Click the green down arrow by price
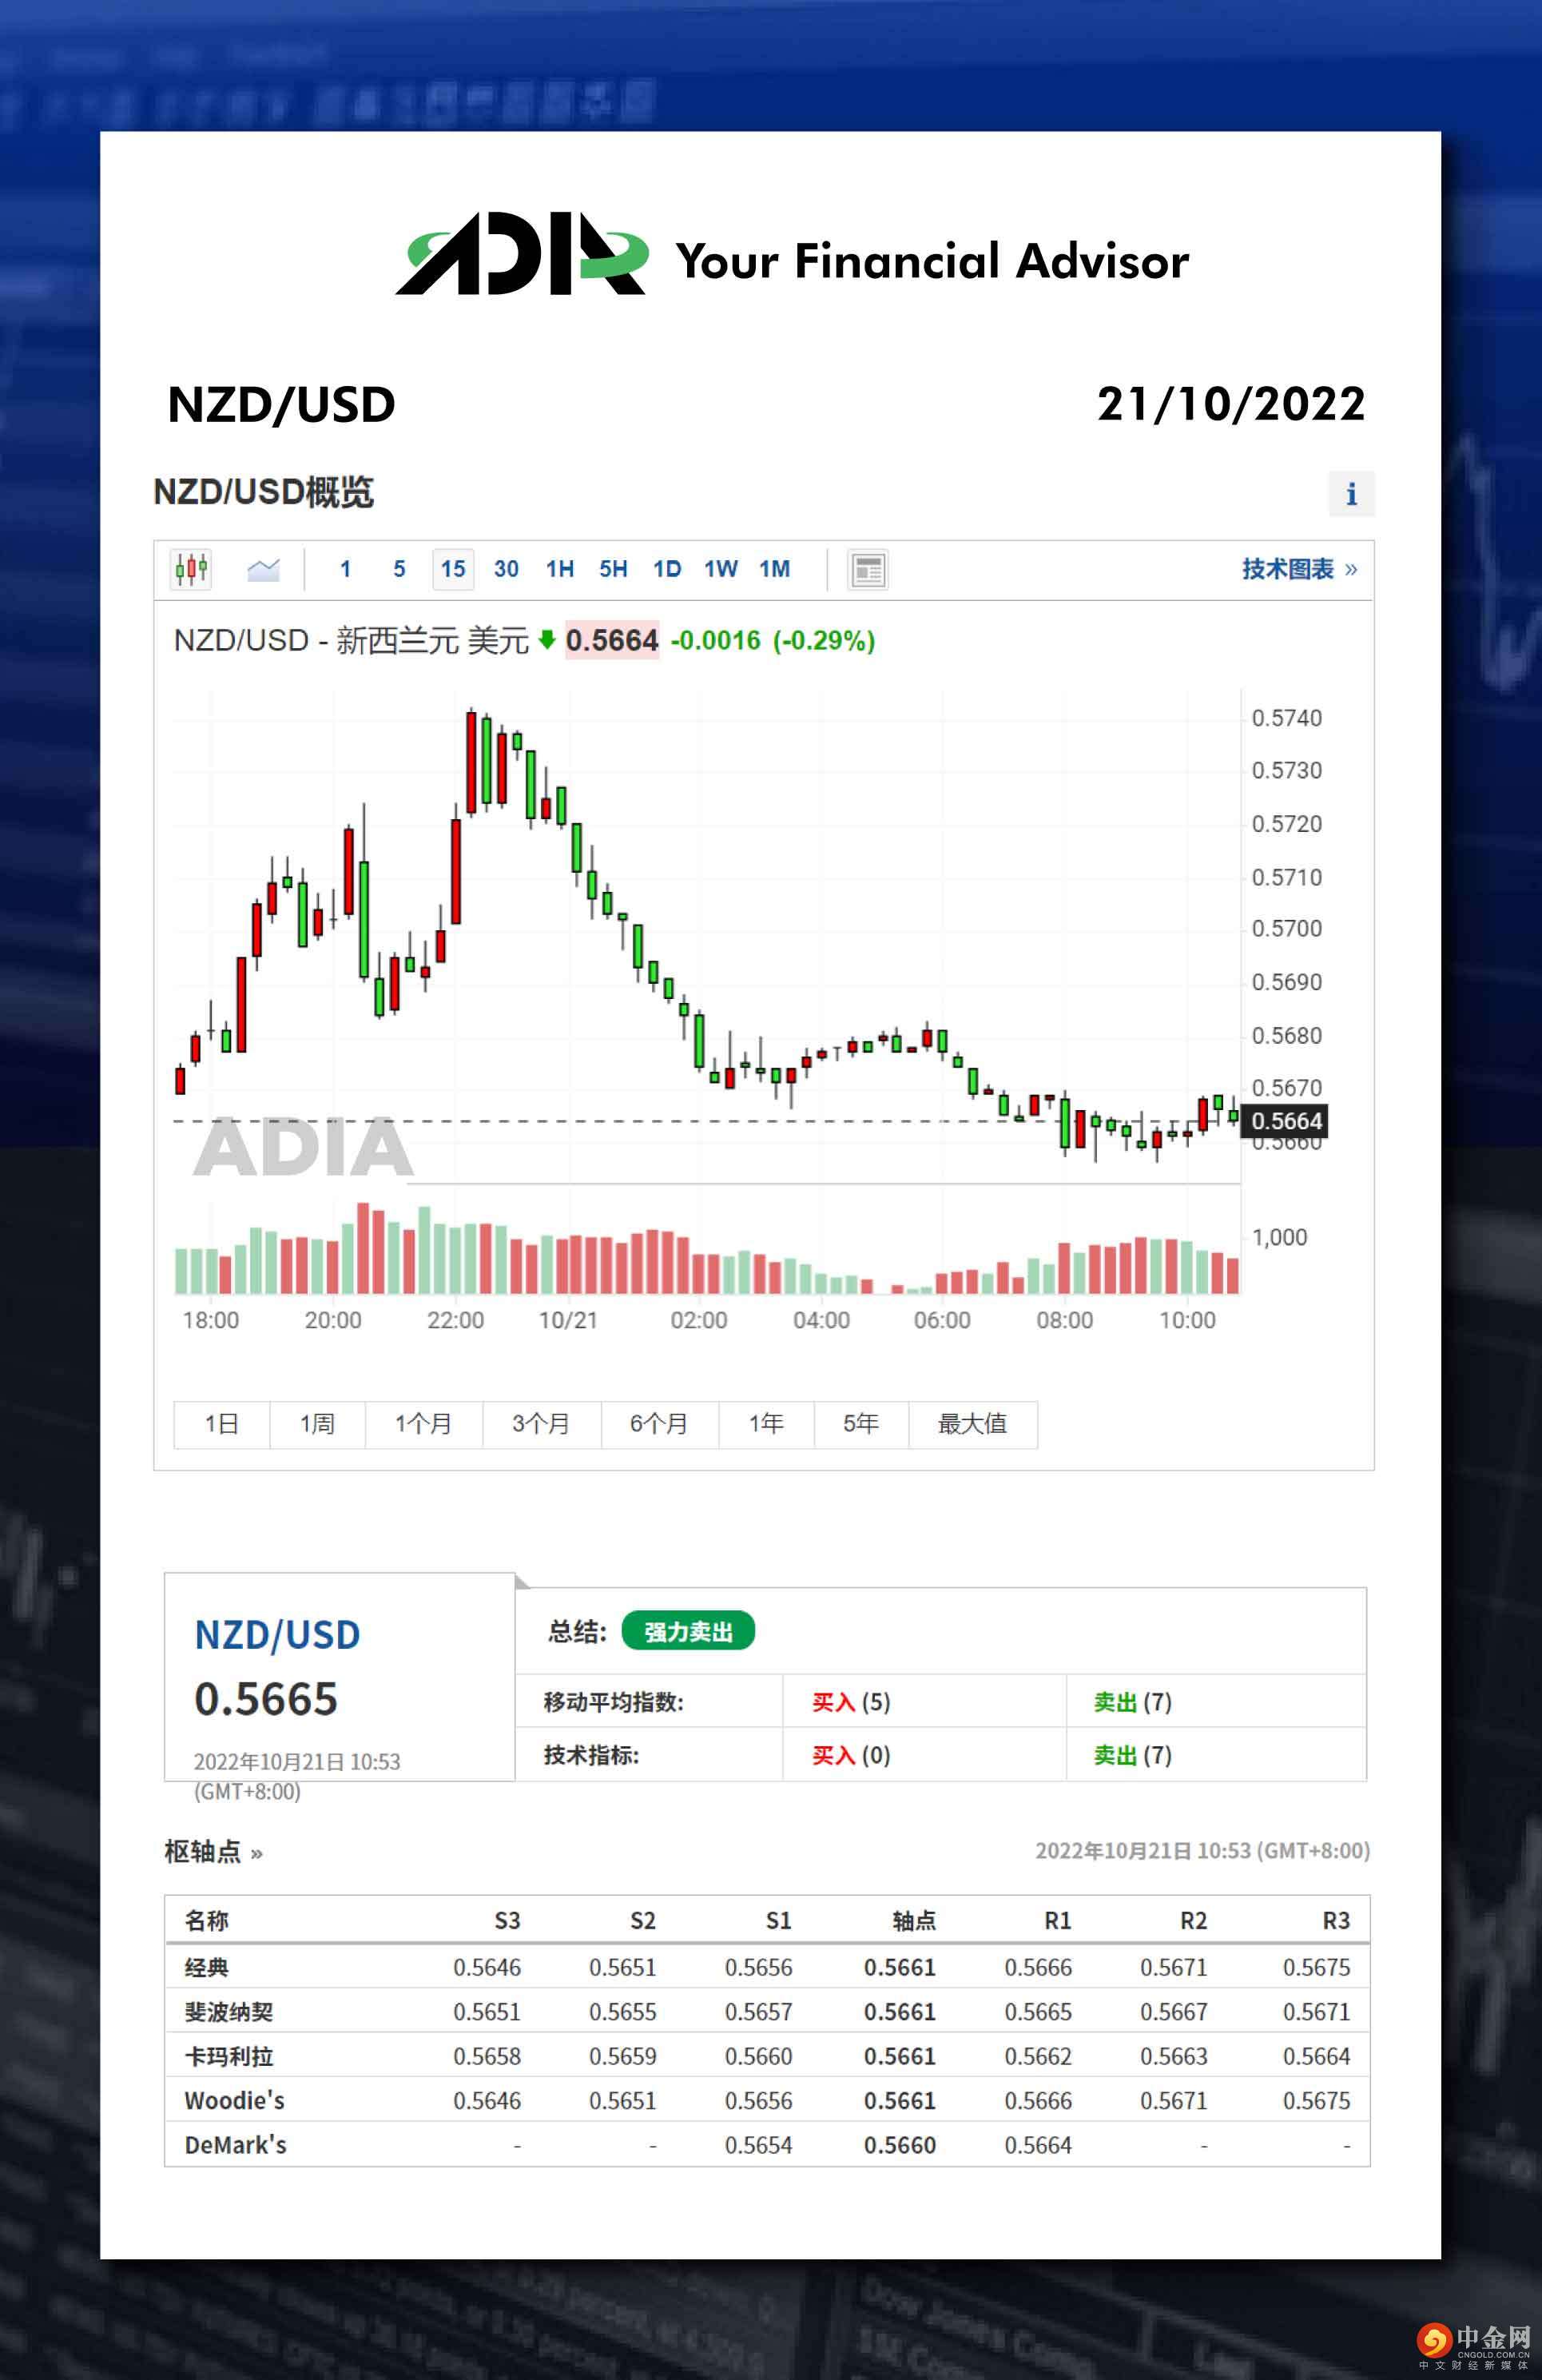Image resolution: width=1542 pixels, height=2380 pixels. (547, 640)
